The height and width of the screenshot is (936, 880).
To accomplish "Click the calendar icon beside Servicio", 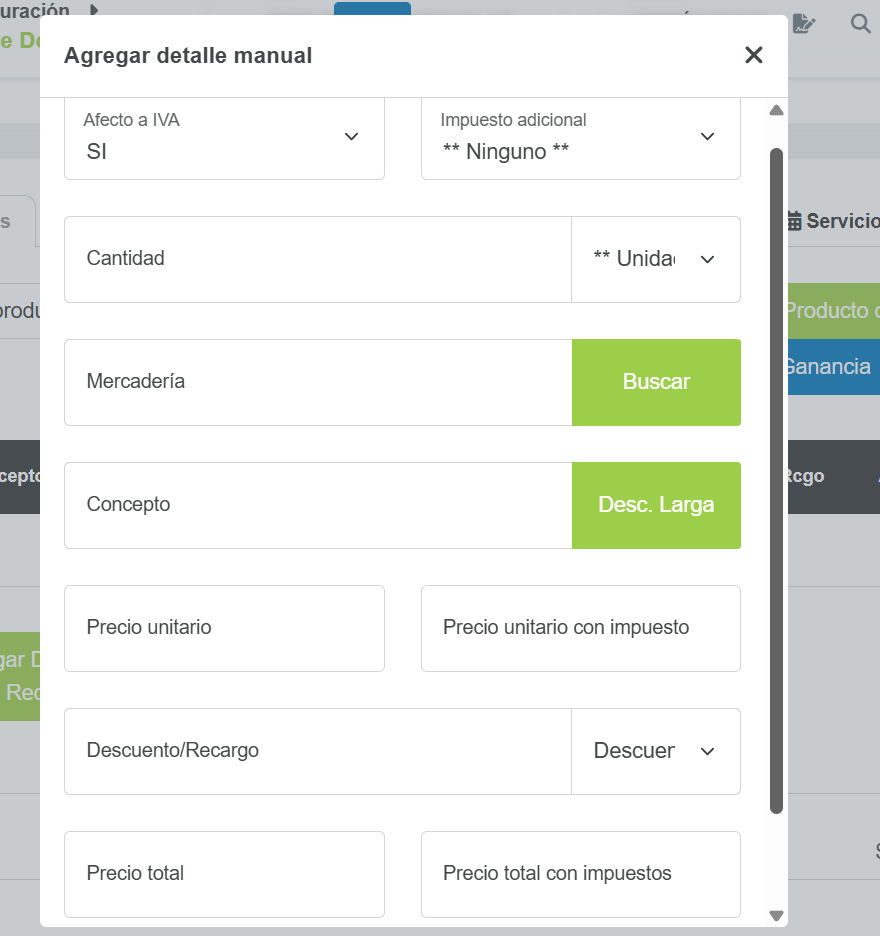I will pyautogui.click(x=794, y=222).
